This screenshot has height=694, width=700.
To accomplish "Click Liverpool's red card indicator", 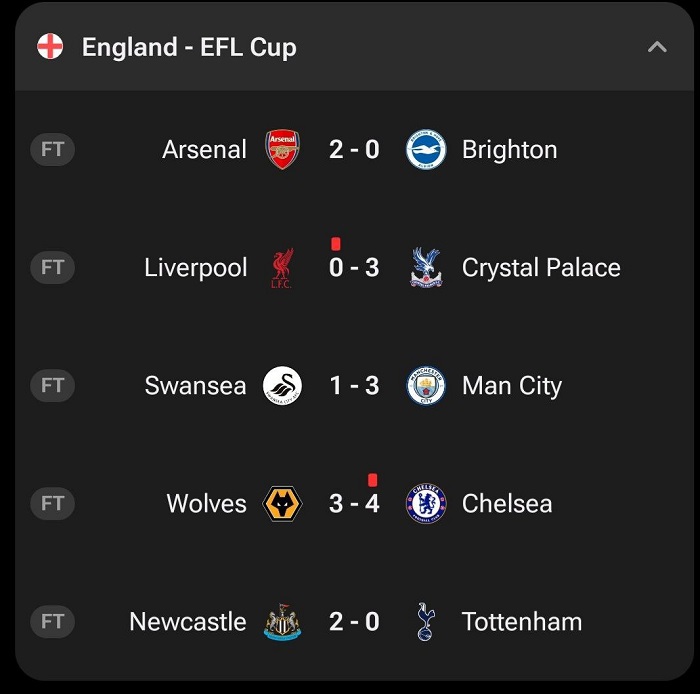I will pos(336,243).
